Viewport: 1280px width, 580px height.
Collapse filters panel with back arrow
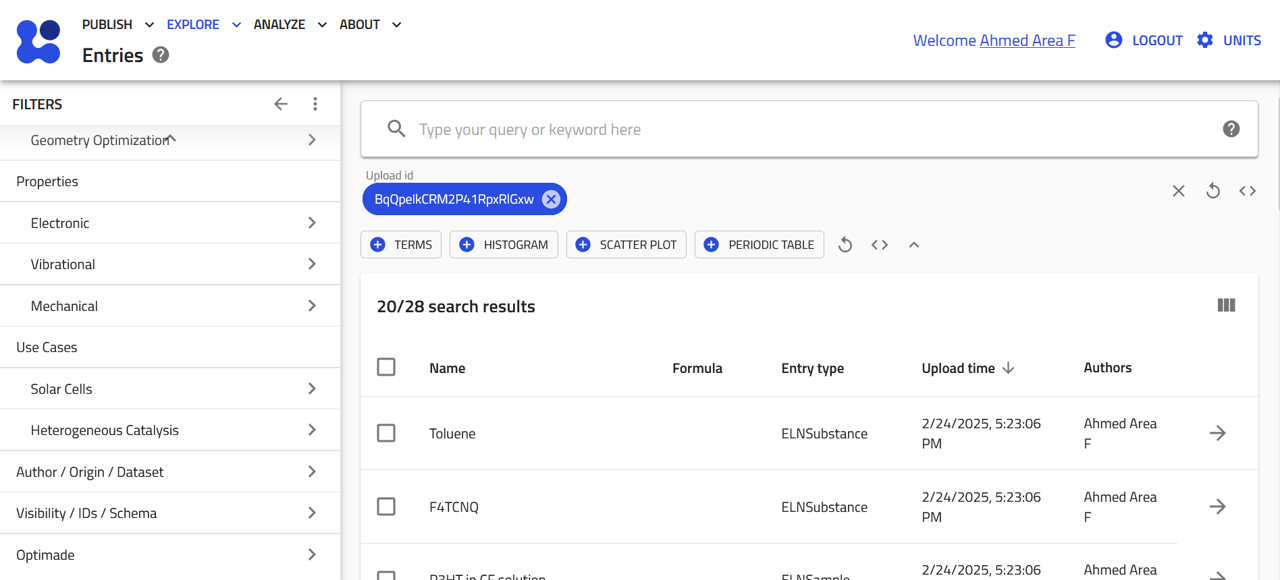coord(281,104)
